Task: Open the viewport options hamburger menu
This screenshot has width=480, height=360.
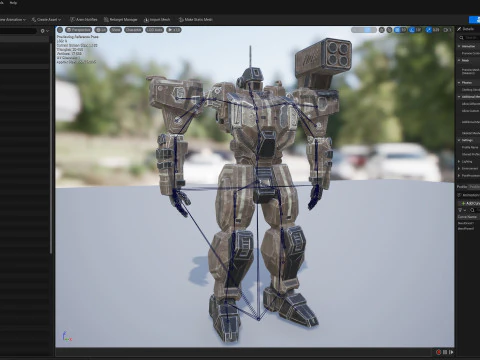Action: click(x=60, y=30)
